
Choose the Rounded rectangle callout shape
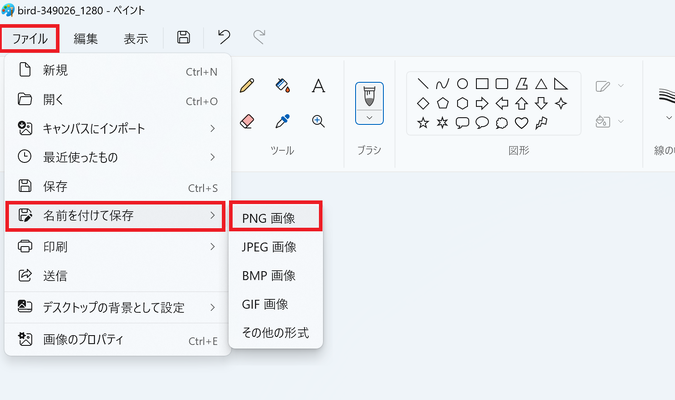point(462,123)
